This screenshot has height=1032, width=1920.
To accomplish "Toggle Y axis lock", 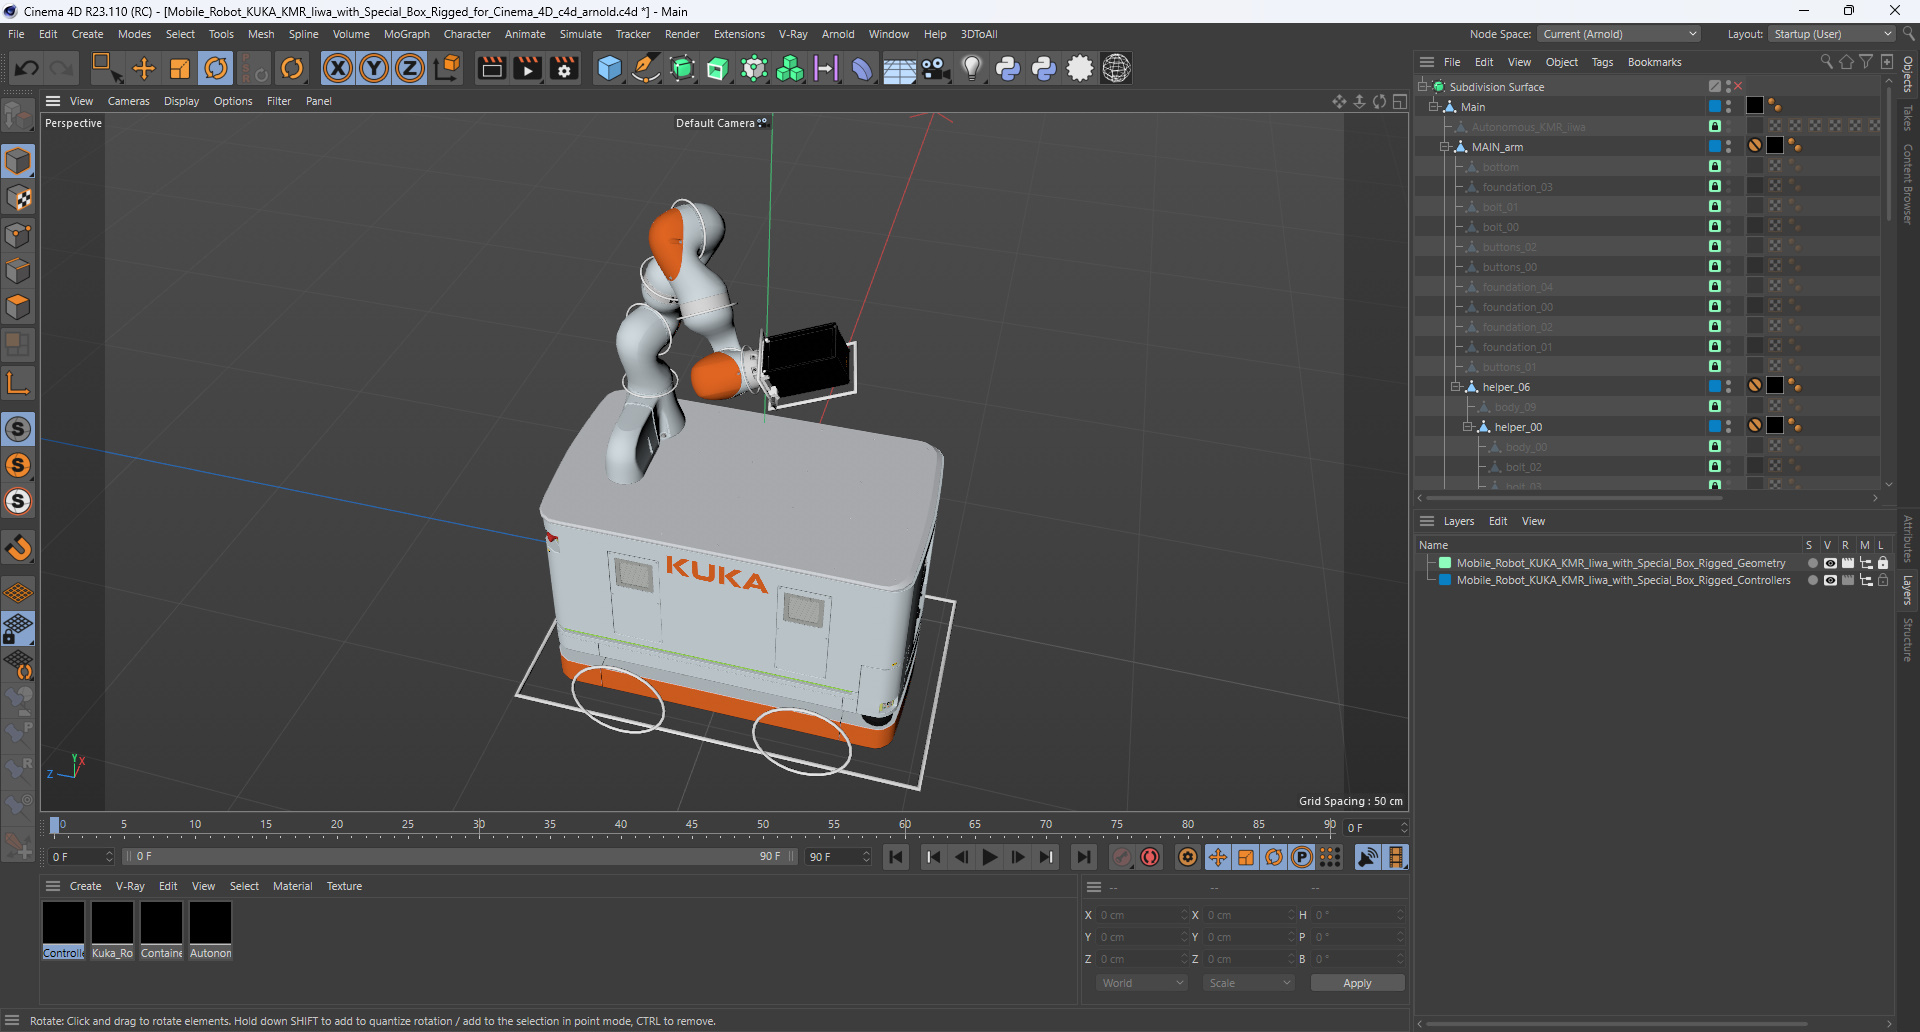I will pos(374,68).
